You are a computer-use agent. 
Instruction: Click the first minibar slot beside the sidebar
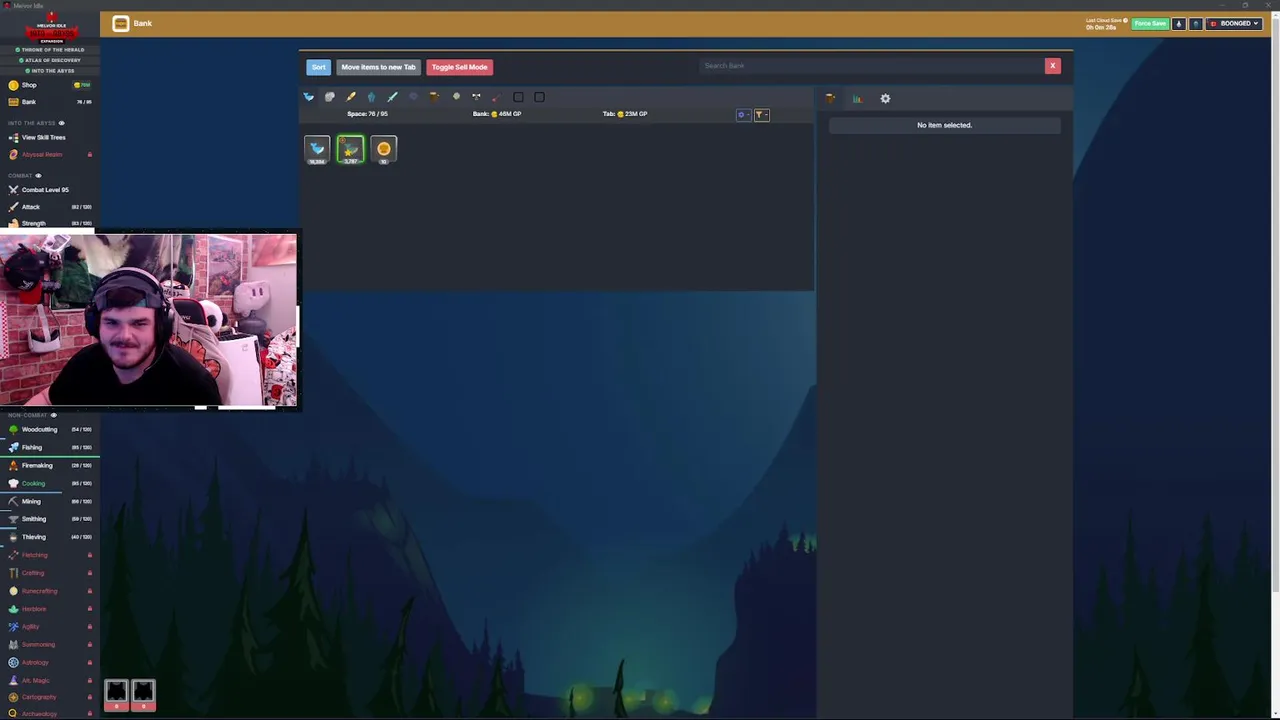coord(116,695)
